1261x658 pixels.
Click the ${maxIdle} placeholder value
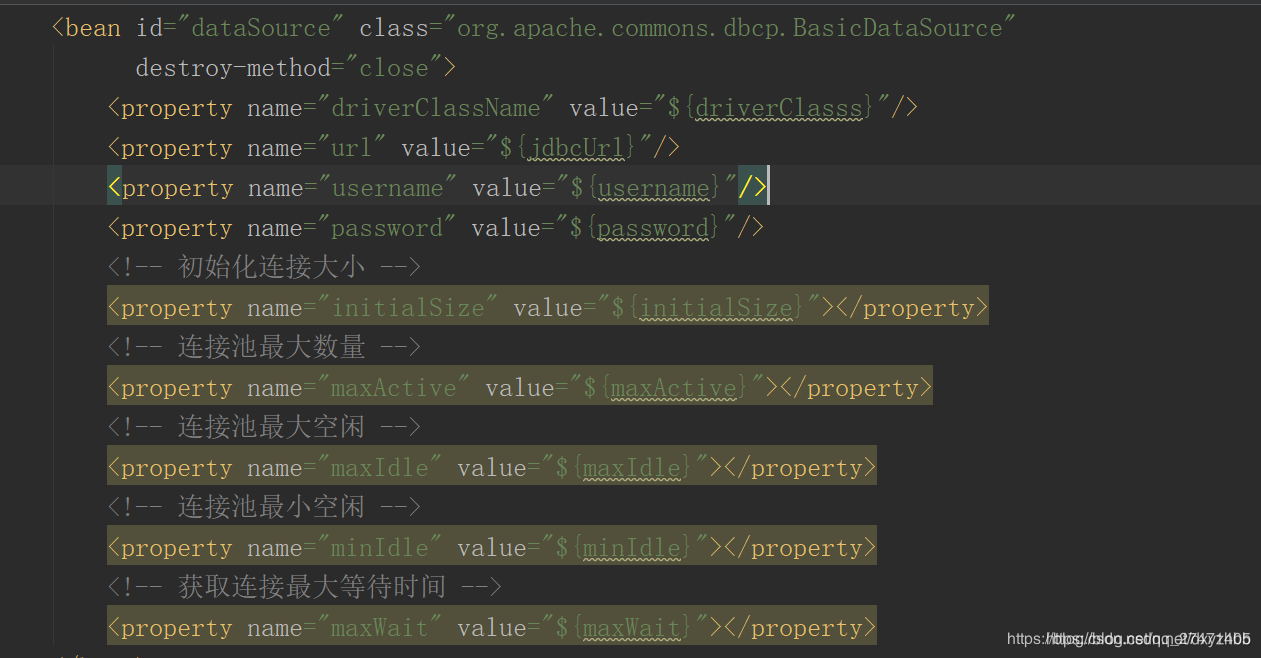(624, 468)
